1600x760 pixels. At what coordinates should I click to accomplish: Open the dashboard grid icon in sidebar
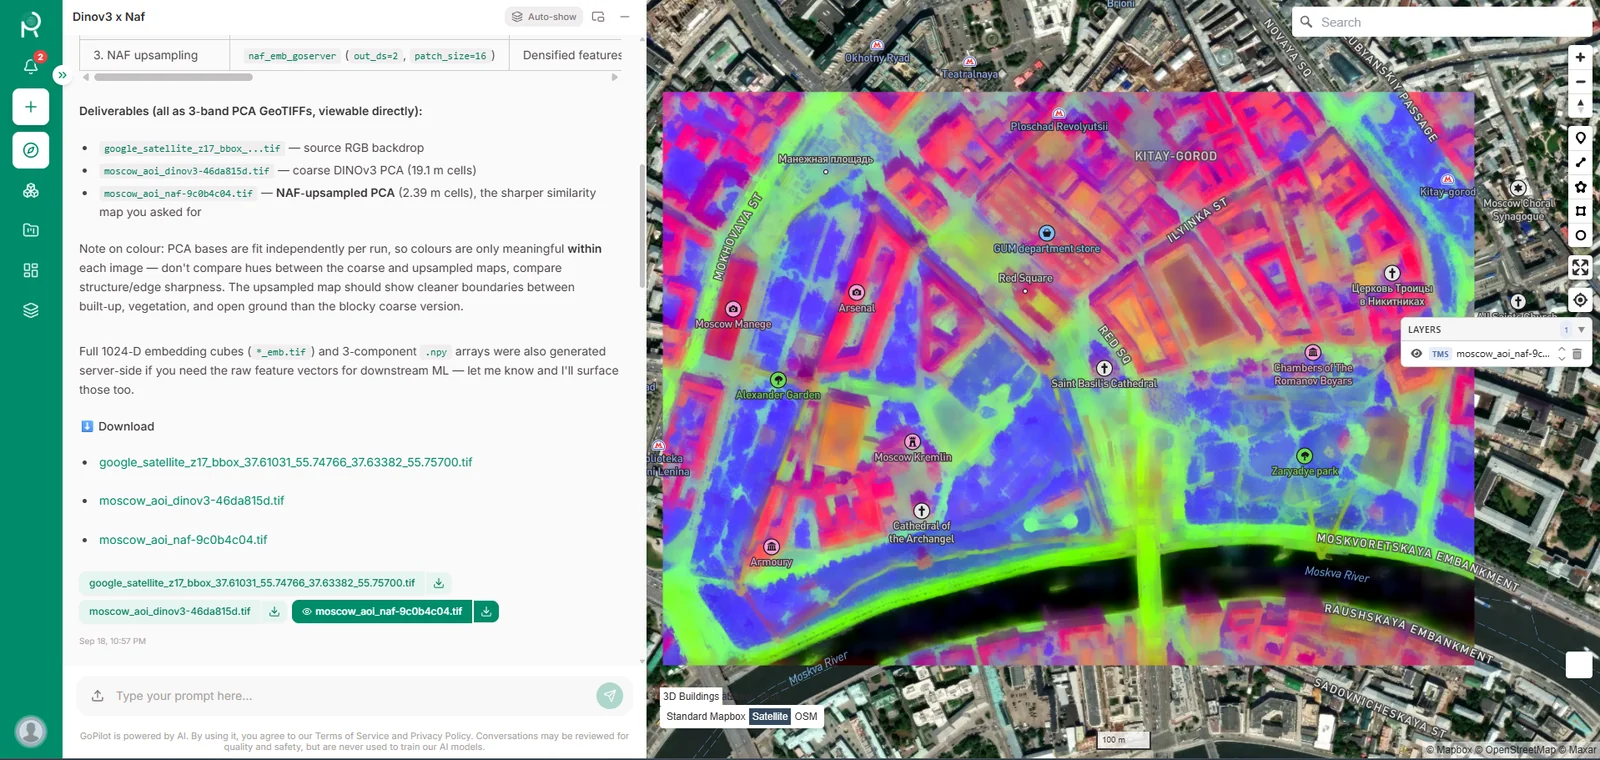[31, 270]
